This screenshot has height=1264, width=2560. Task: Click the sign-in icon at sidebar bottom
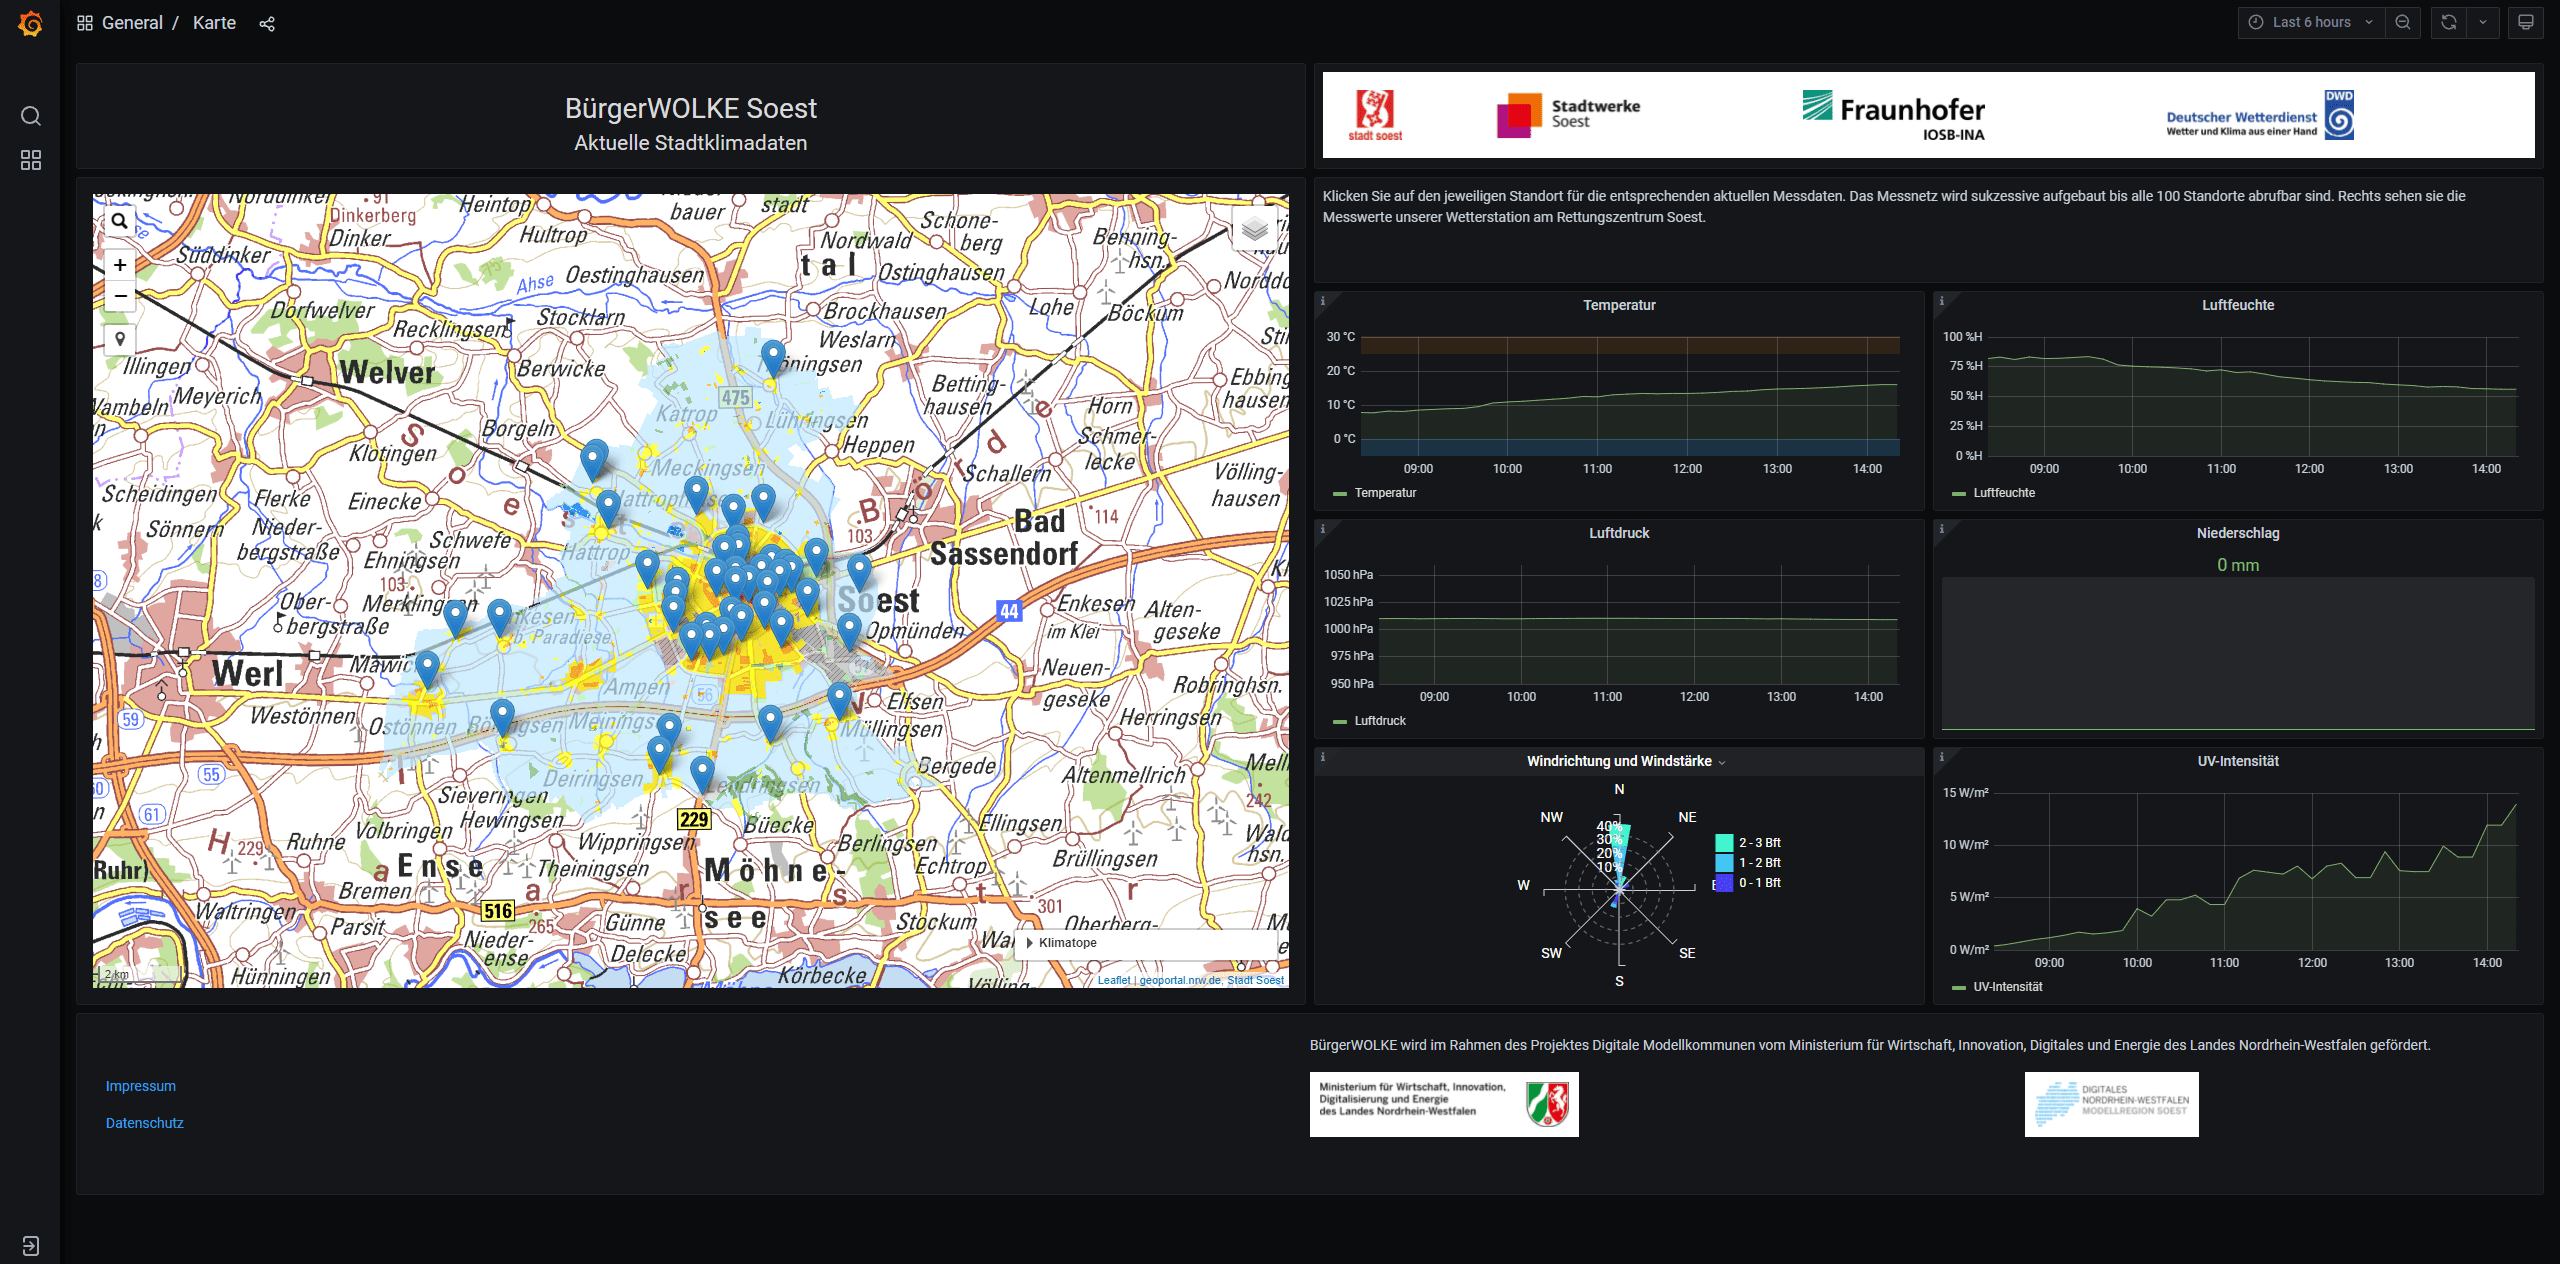coord(31,1246)
